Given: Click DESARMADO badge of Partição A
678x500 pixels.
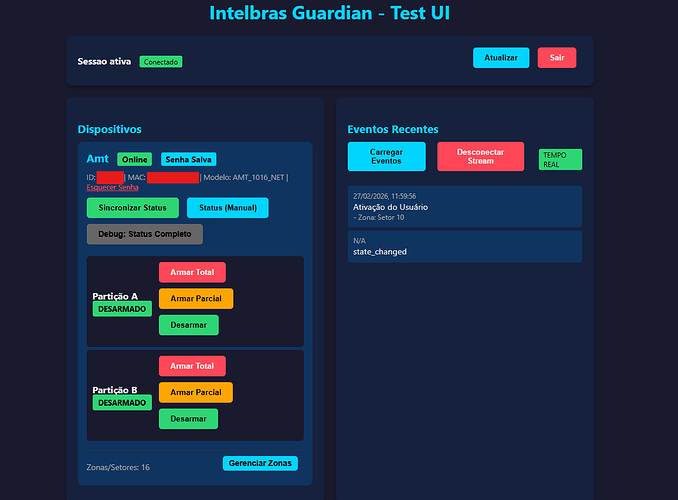Looking at the screenshot, I should 122,309.
